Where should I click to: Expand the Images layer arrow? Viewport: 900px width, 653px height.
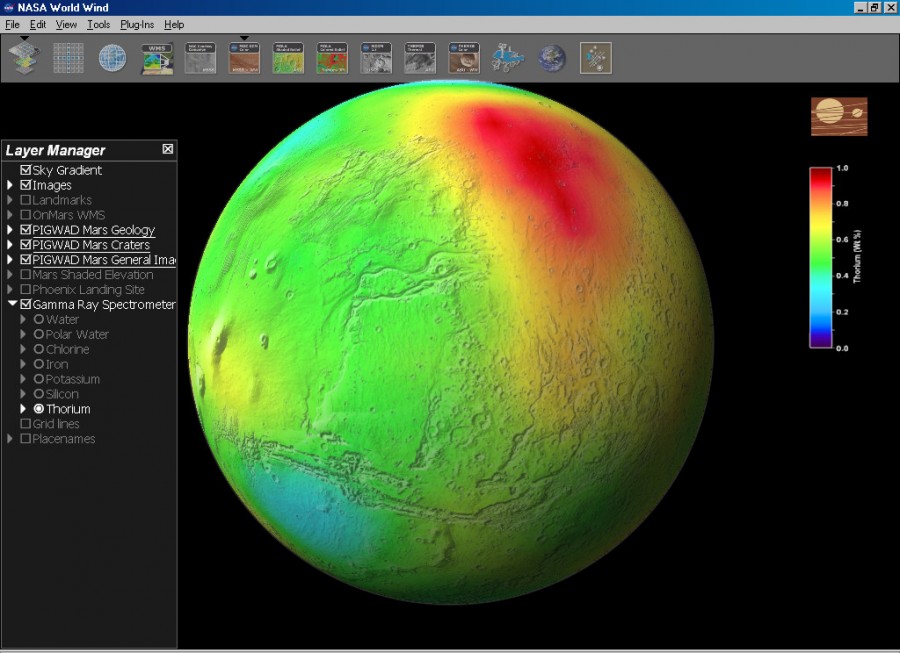[x=11, y=185]
